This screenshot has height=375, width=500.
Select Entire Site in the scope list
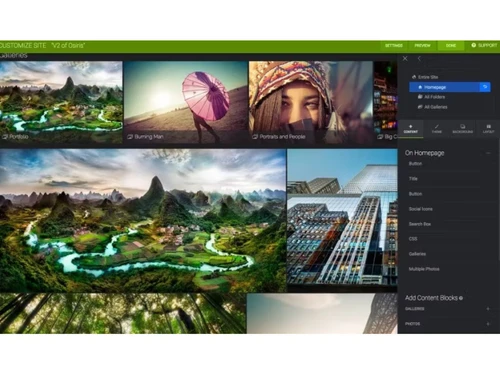click(x=425, y=77)
